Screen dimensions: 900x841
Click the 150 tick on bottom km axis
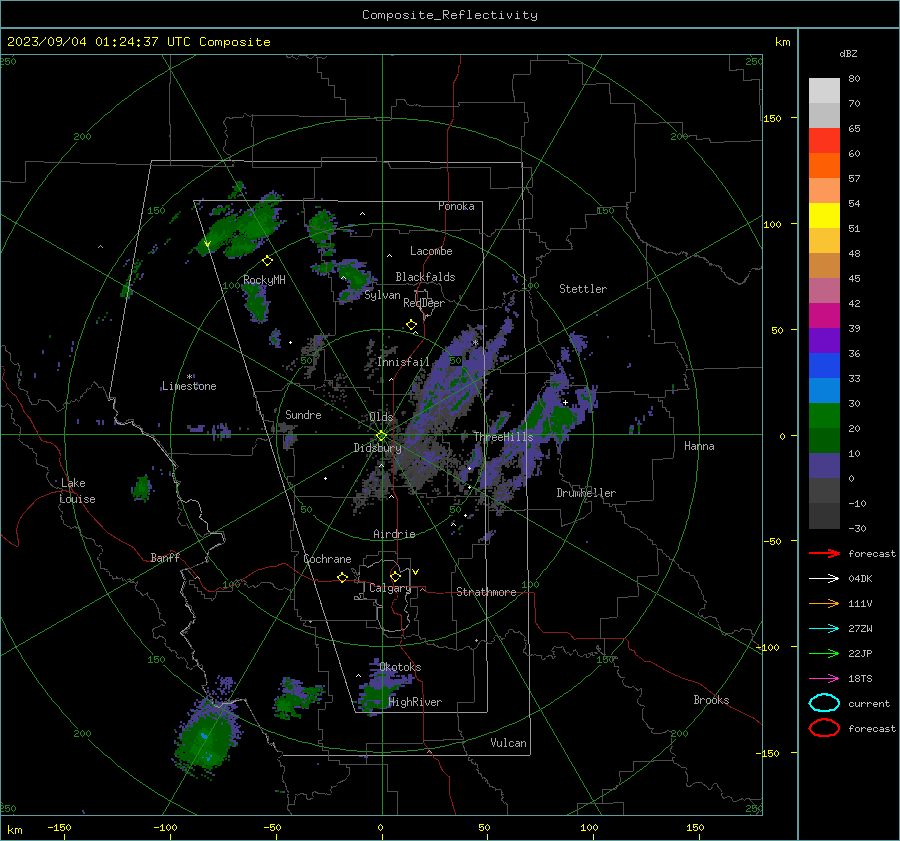695,827
